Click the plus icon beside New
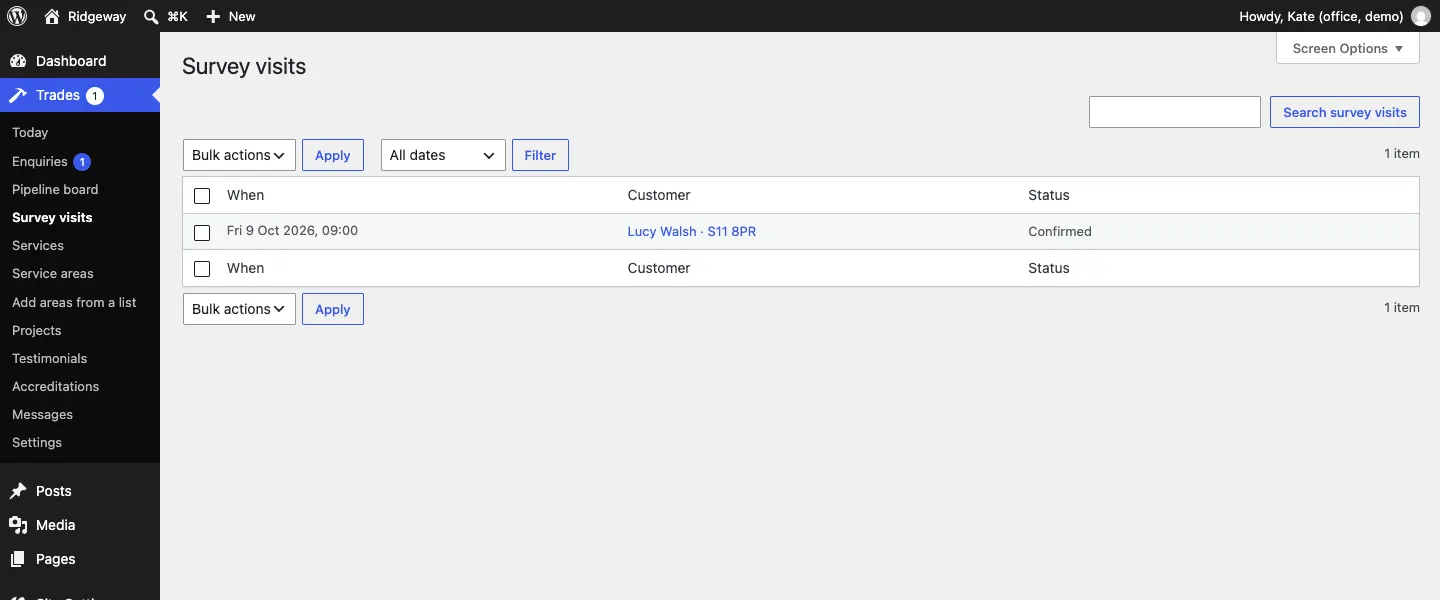 [x=213, y=16]
